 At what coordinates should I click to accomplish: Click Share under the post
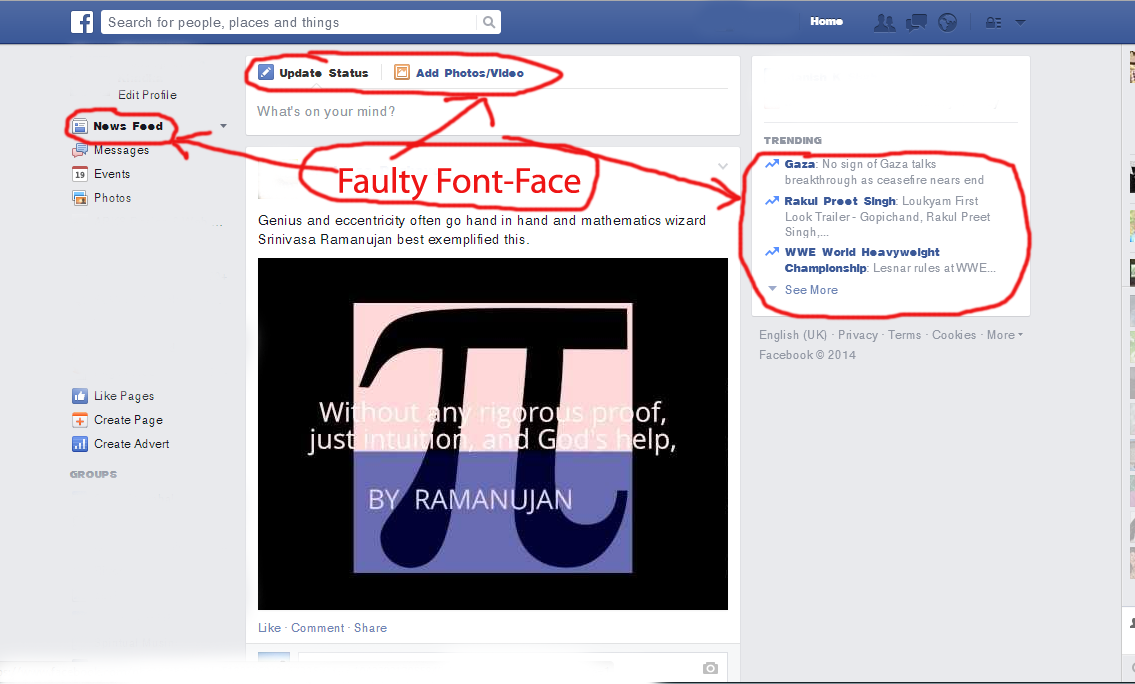pos(370,628)
